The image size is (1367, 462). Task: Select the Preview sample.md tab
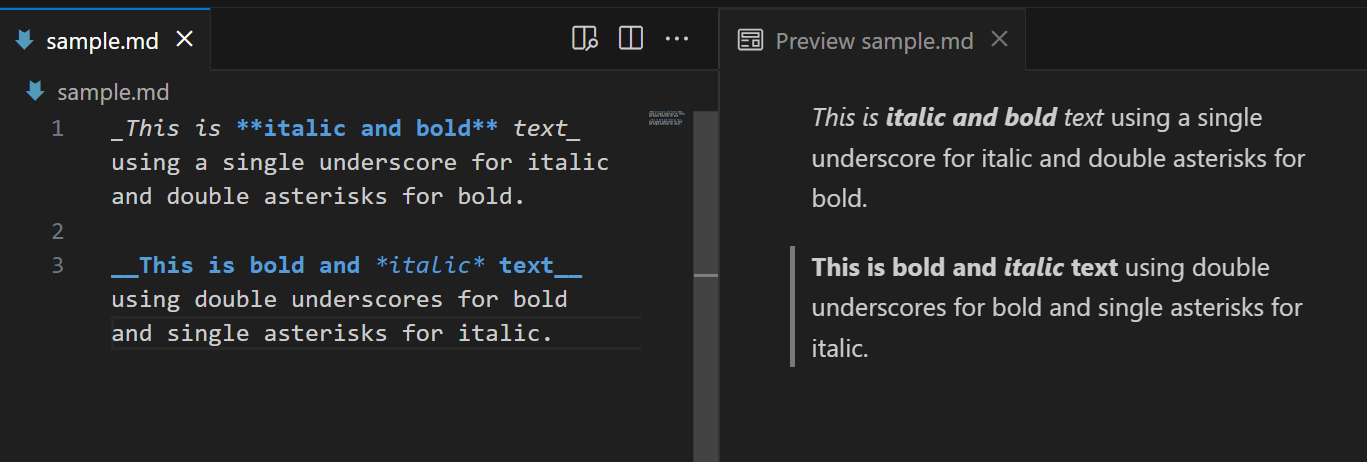pyautogui.click(x=874, y=41)
